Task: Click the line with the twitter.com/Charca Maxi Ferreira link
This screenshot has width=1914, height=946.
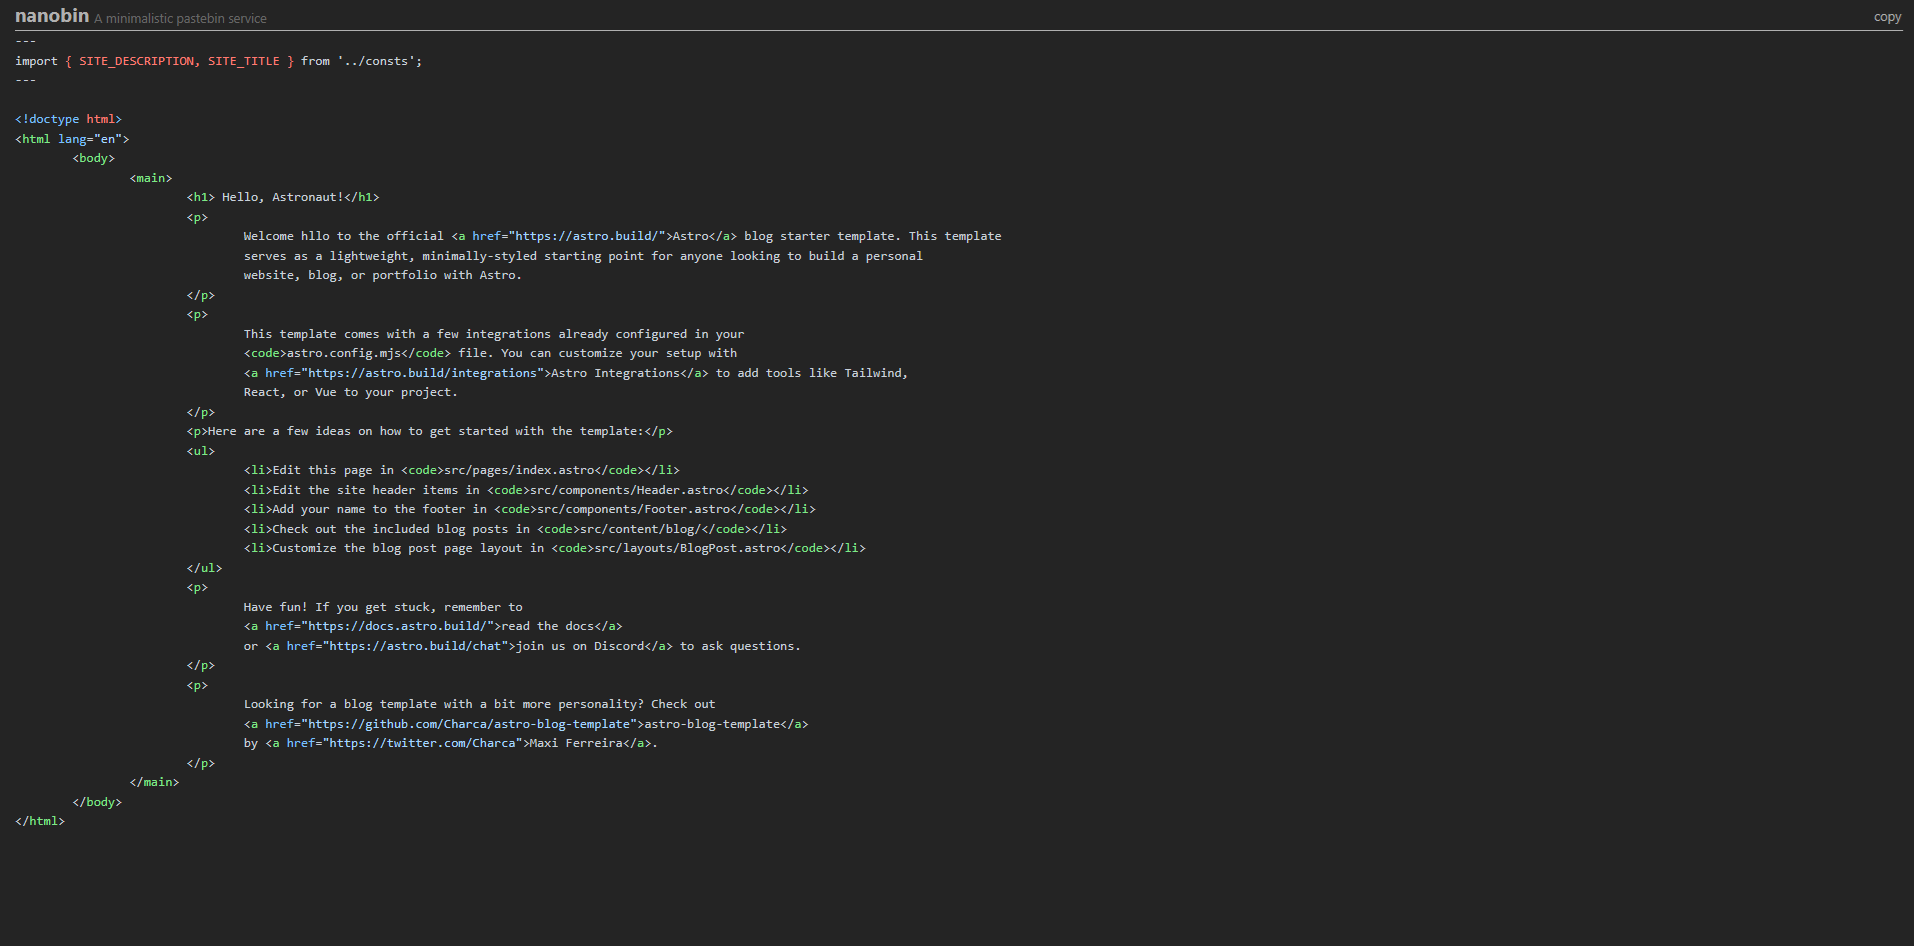Action: (451, 743)
